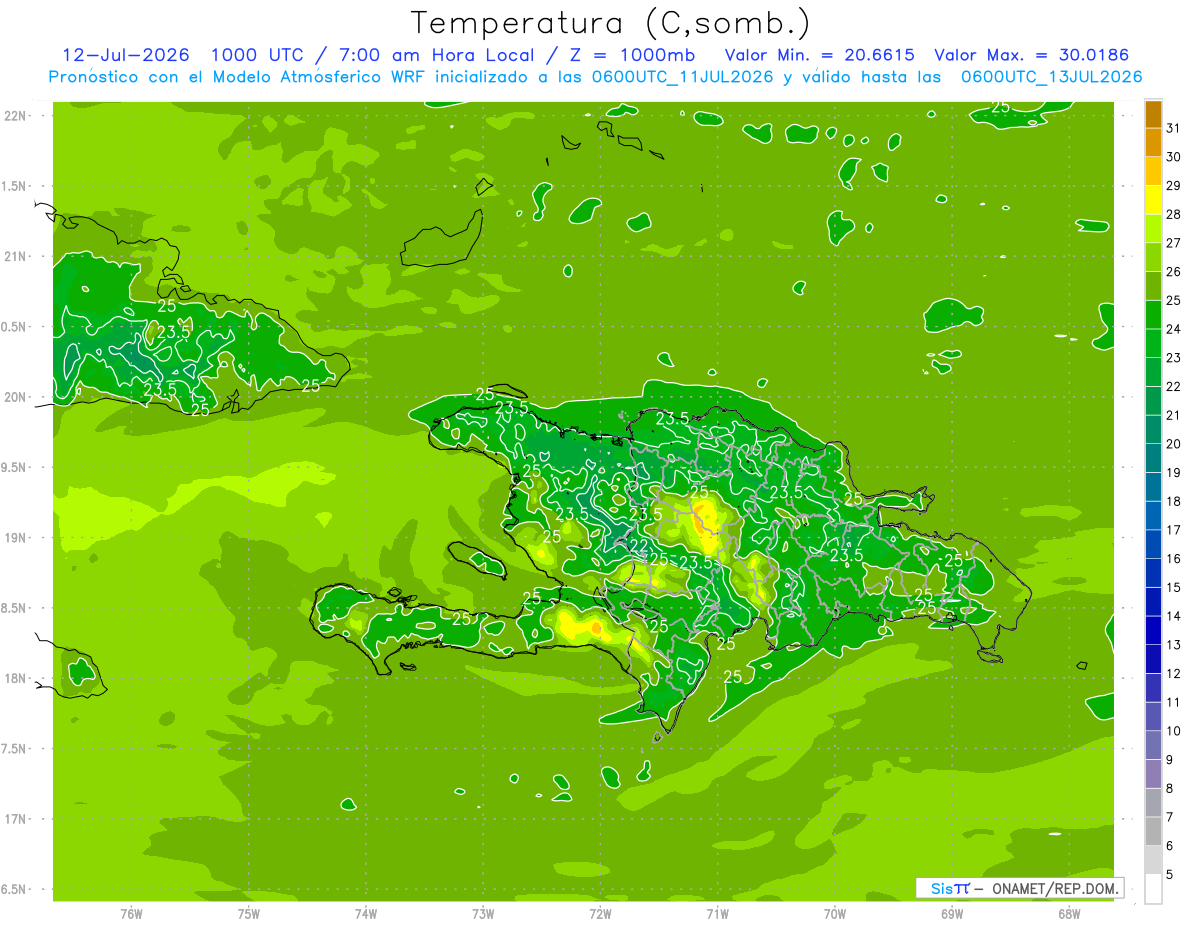Image resolution: width=1200 pixels, height=927 pixels.
Task: Click the '73W' longitude axis label
Action: 483,914
